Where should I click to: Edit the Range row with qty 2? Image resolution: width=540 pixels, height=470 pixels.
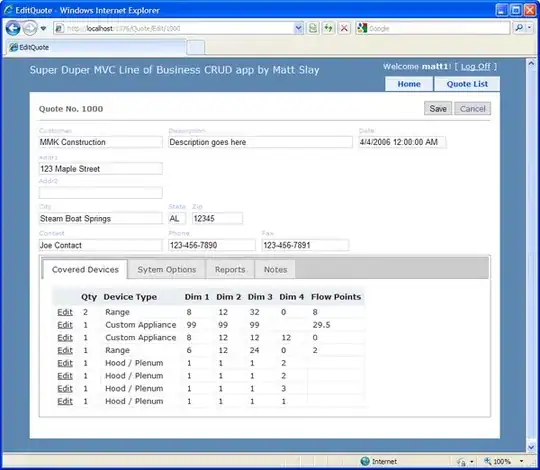(x=65, y=312)
